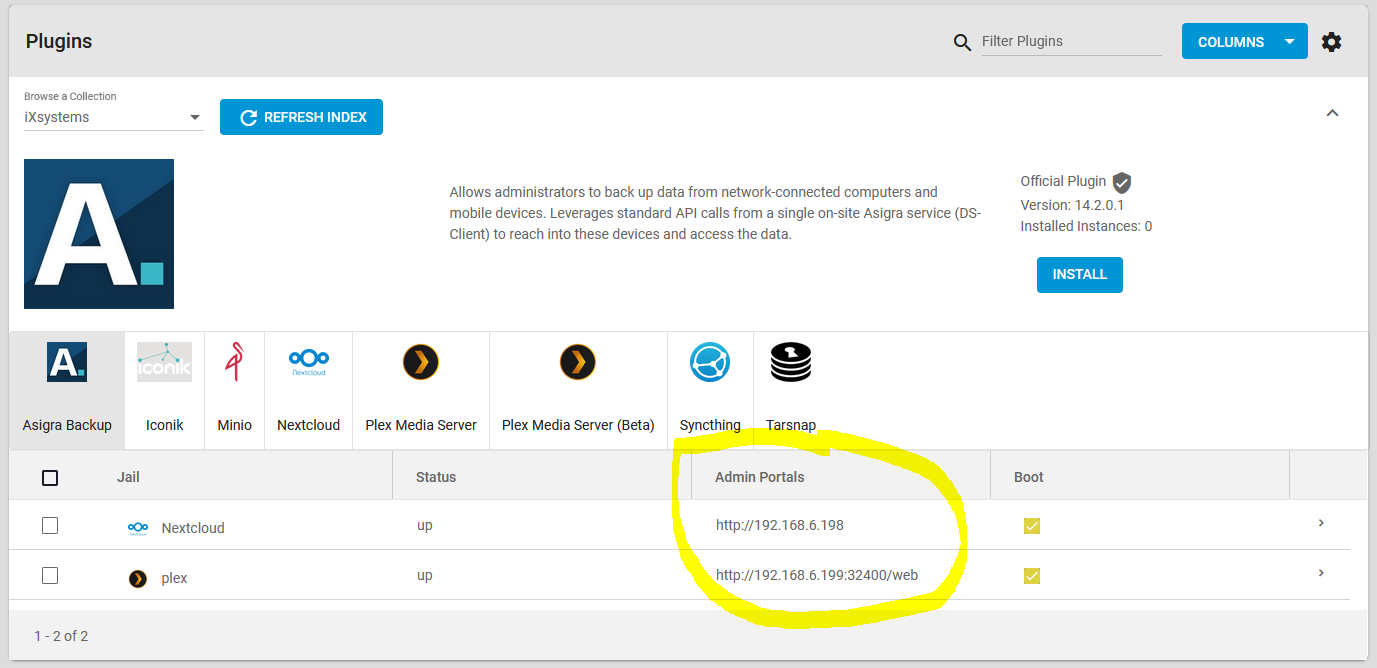This screenshot has width=1377, height=668.
Task: Open the settings gear icon
Action: click(x=1331, y=42)
